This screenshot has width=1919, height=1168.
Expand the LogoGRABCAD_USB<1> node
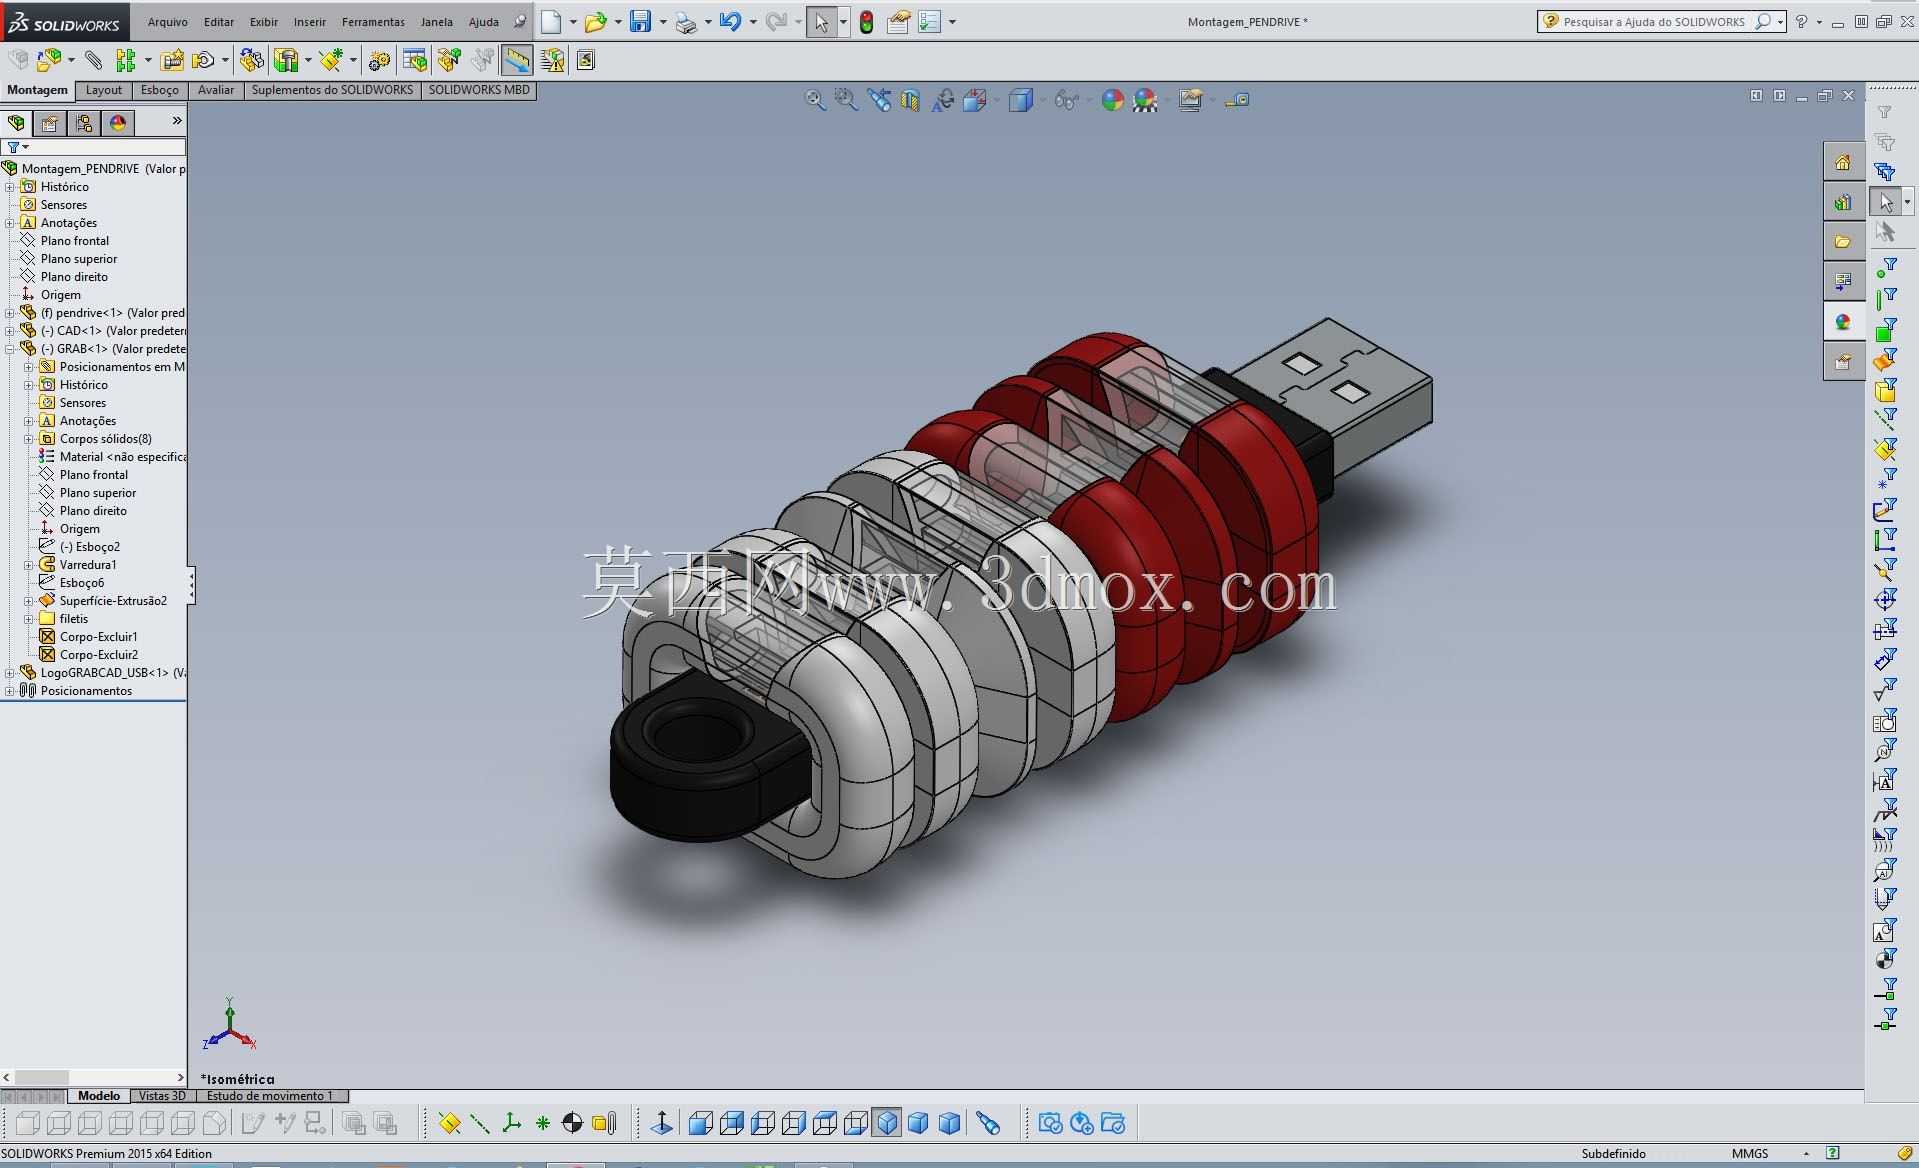tap(10, 673)
